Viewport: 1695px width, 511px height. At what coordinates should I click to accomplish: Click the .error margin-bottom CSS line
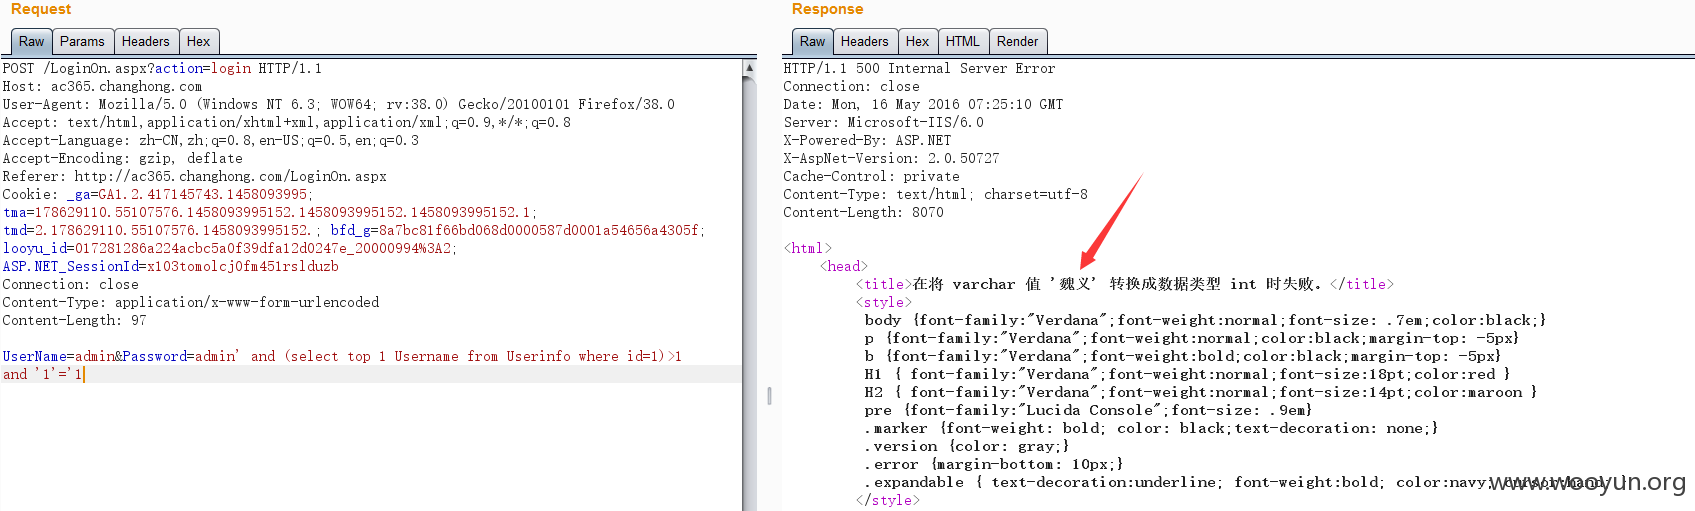(x=994, y=464)
